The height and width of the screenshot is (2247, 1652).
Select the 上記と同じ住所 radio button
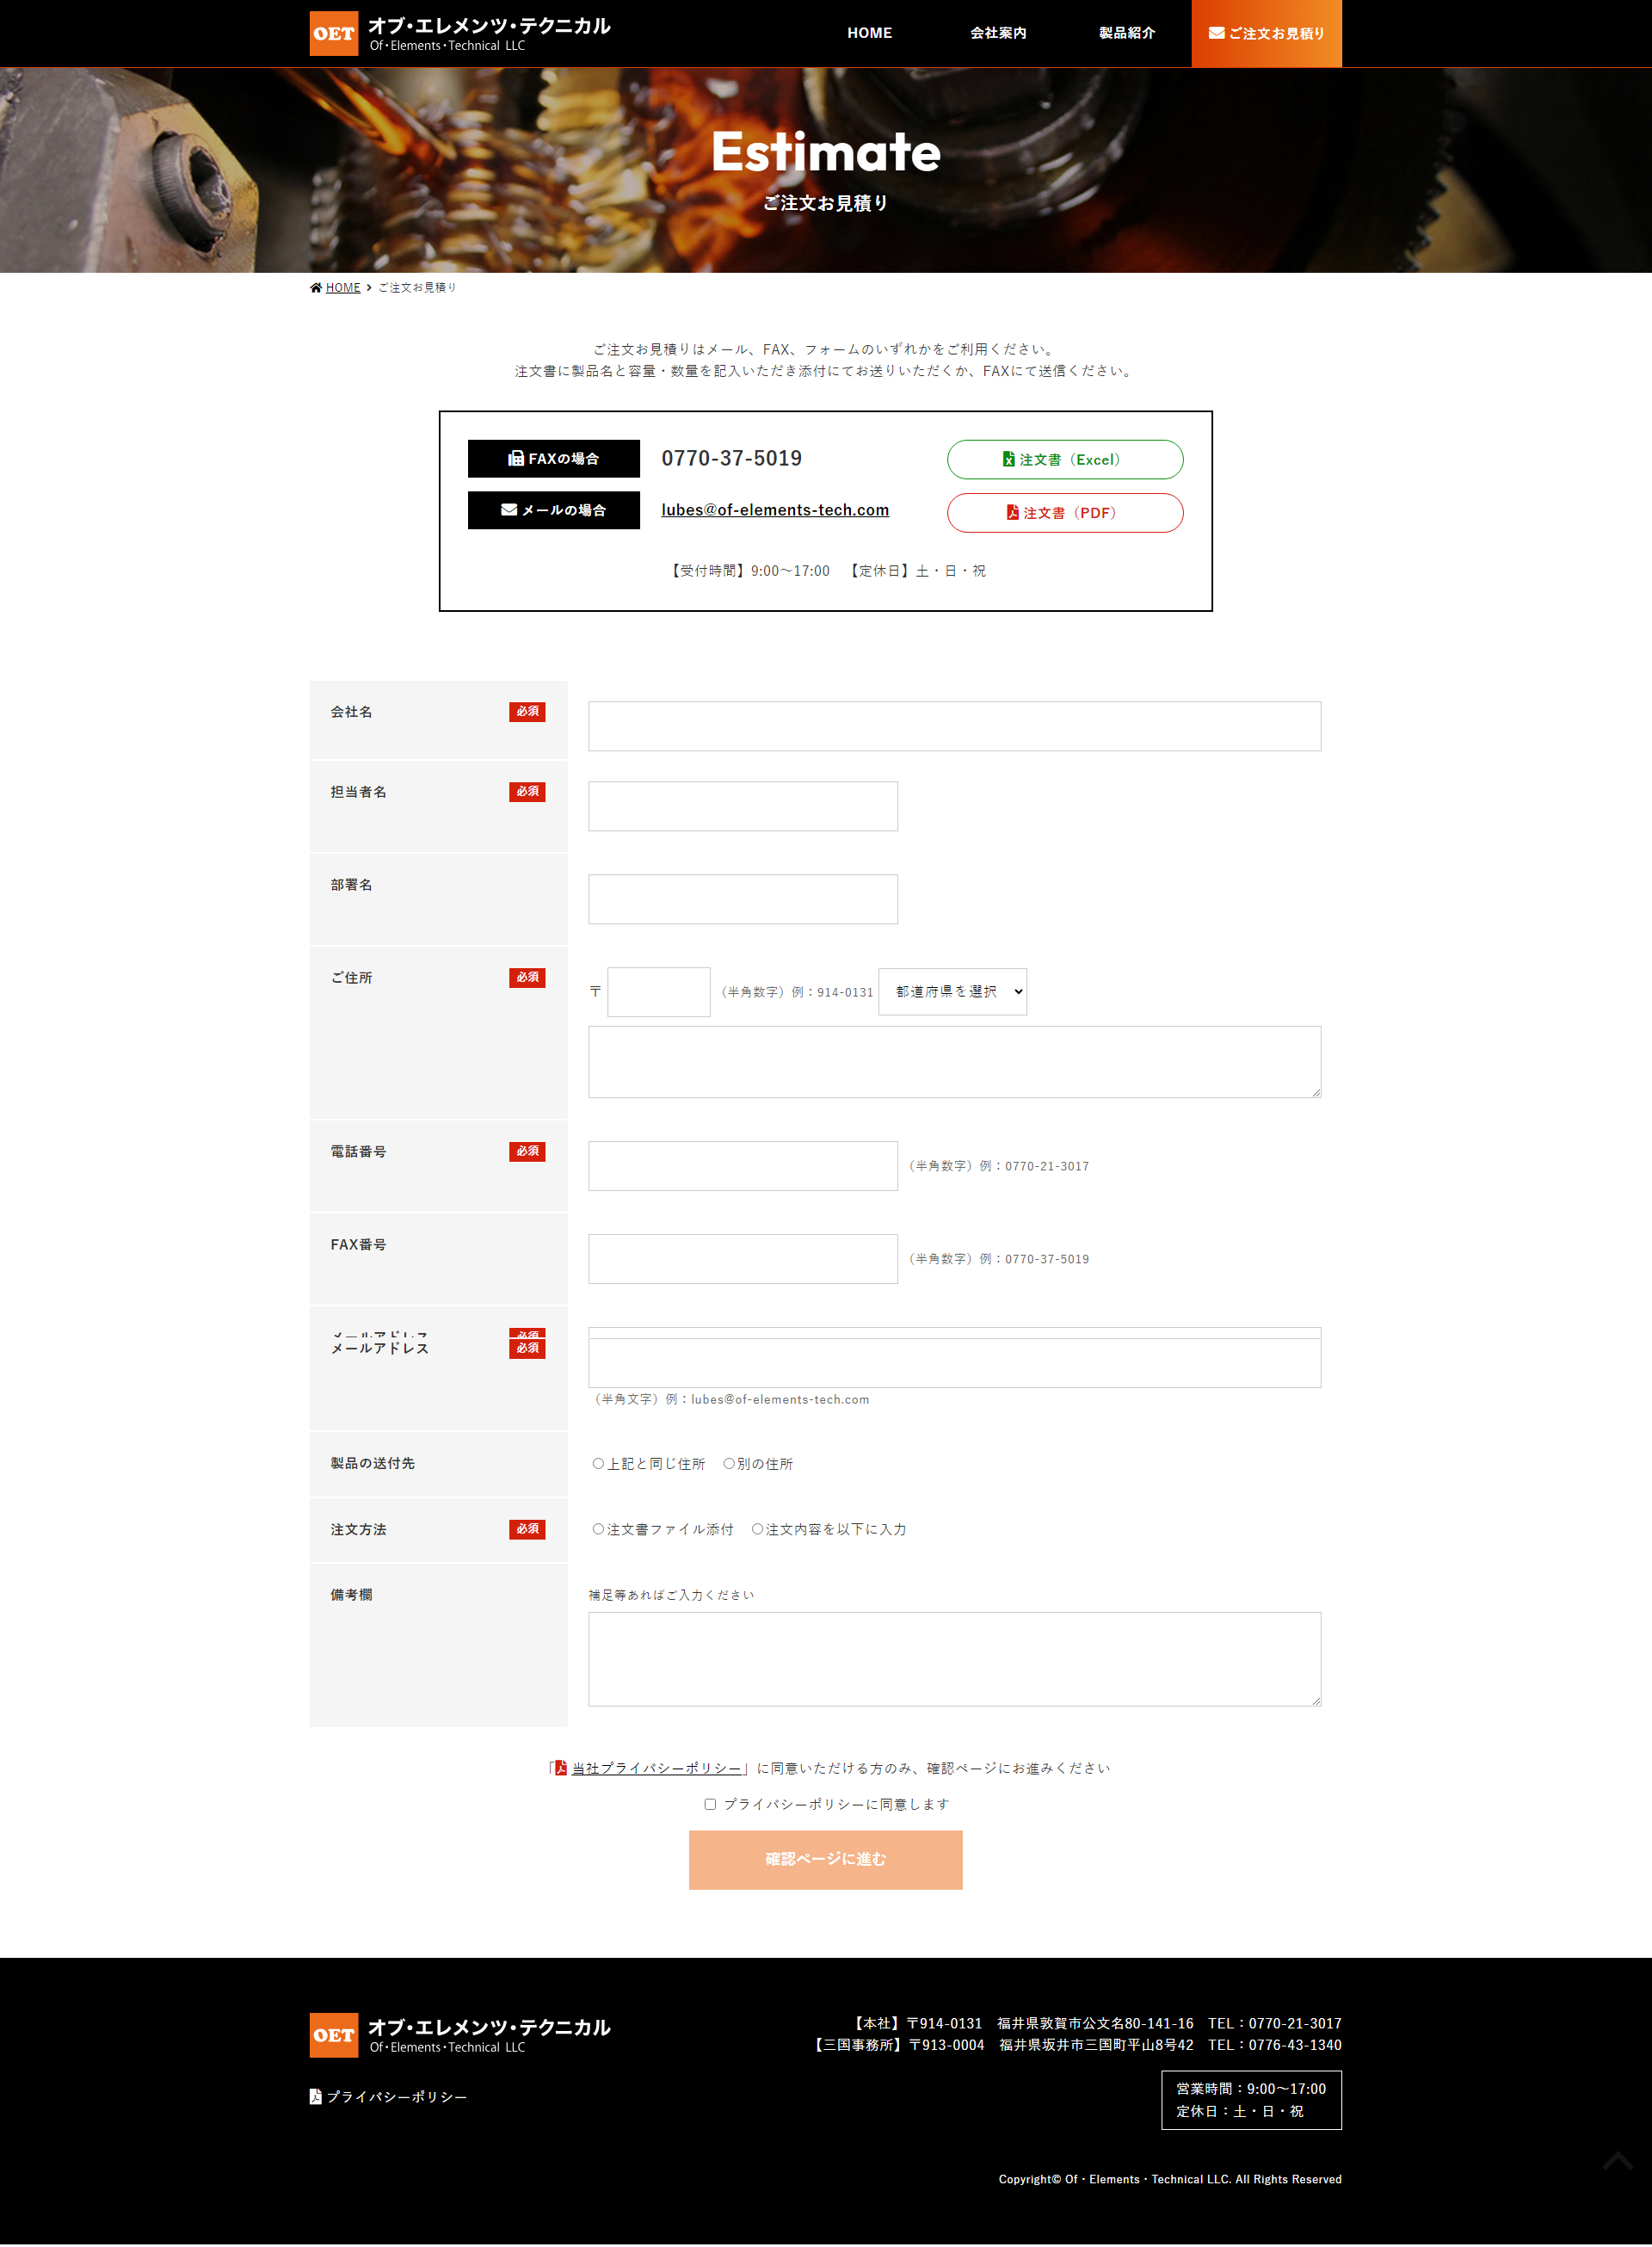pos(598,1463)
